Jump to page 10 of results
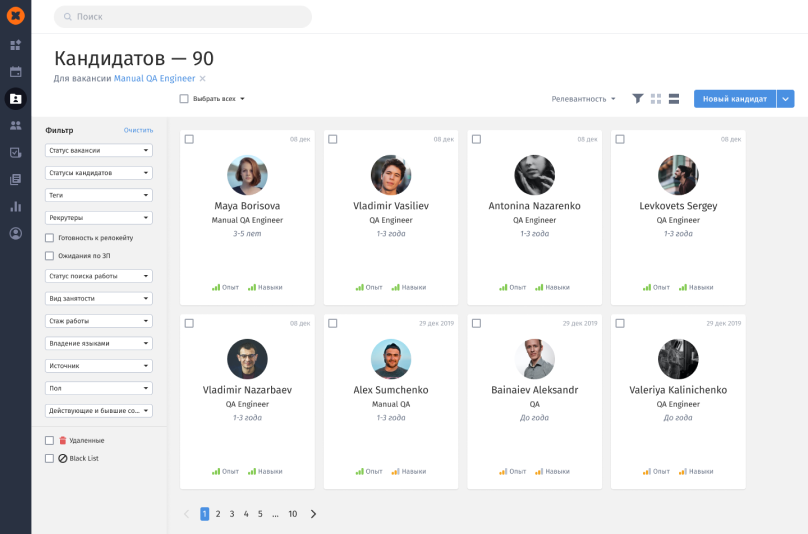 point(292,514)
